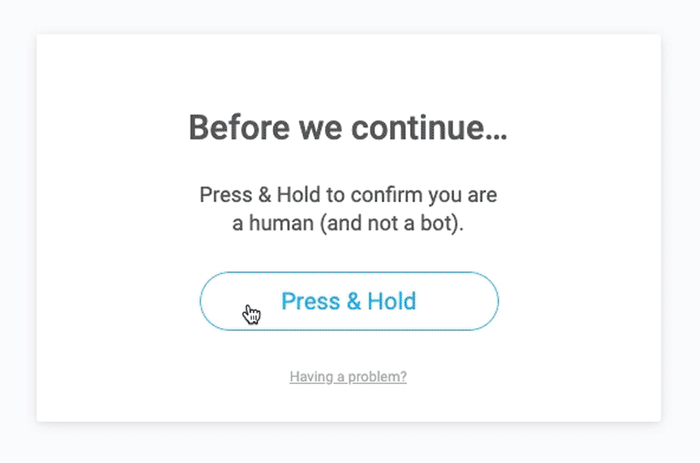This screenshot has height=463, width=700.
Task: Click the blank white card area above the heading
Action: 348,69
